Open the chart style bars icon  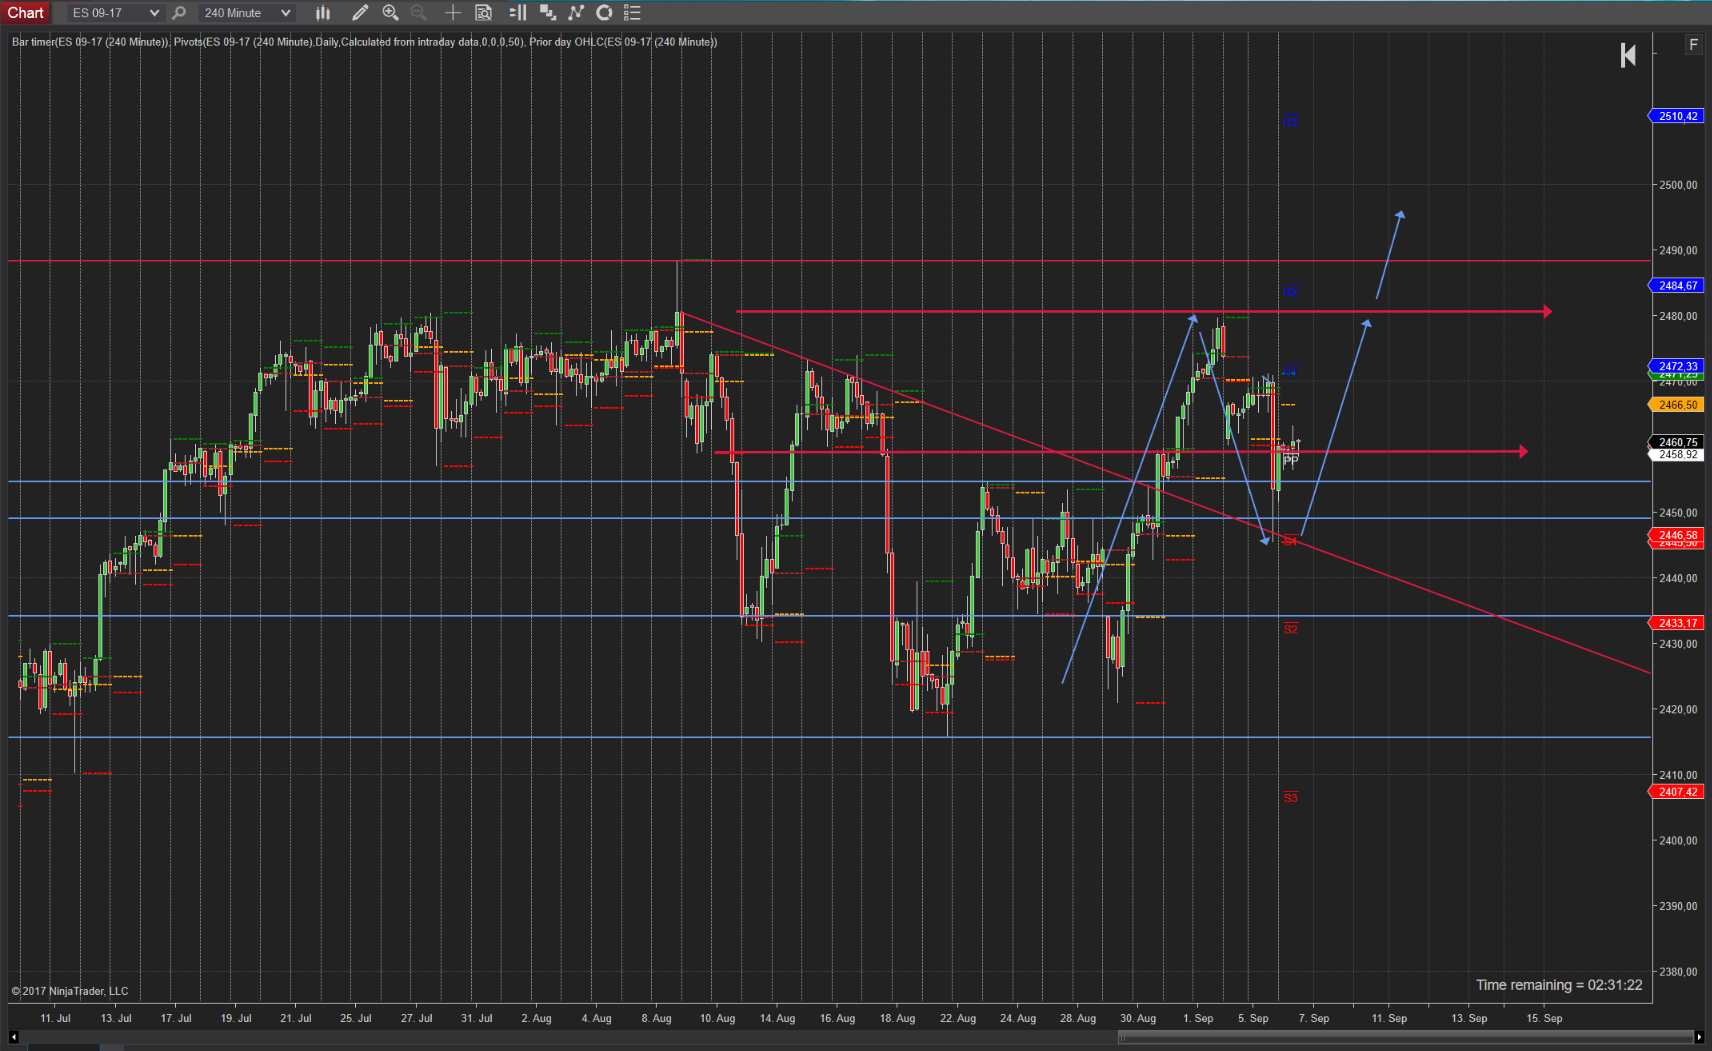[x=323, y=13]
